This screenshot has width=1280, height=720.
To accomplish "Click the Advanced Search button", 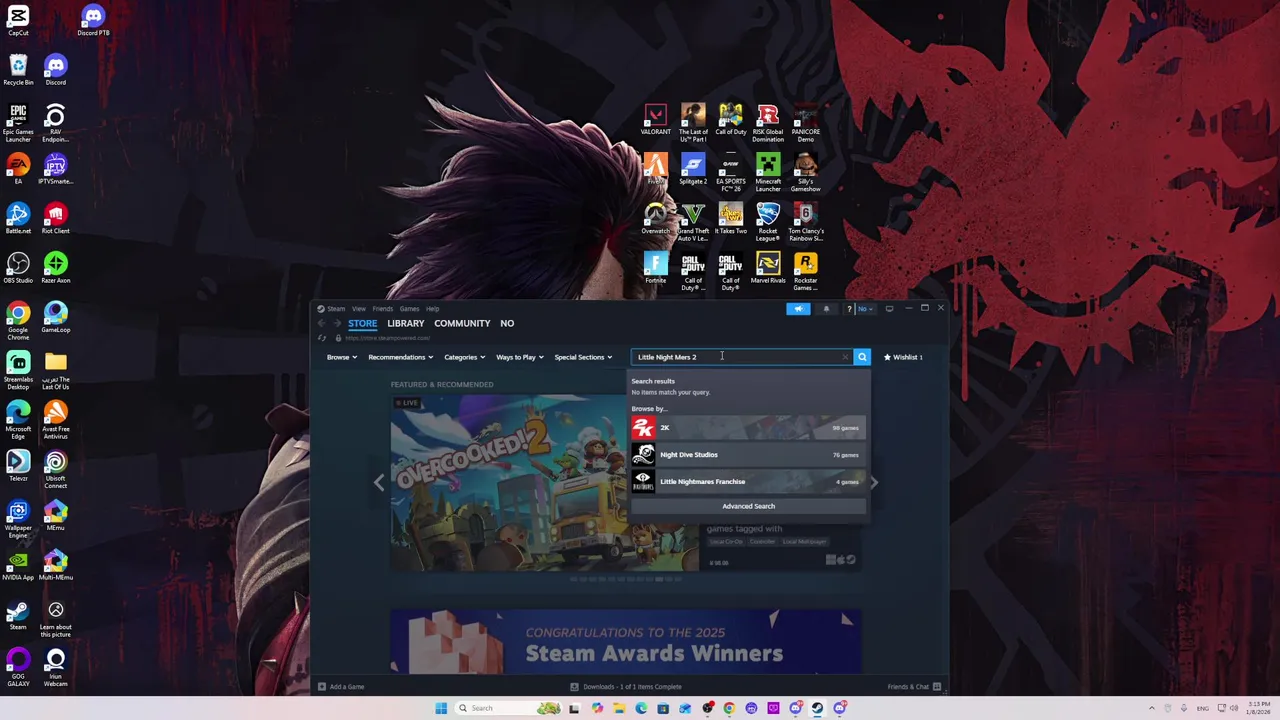I will coord(748,506).
